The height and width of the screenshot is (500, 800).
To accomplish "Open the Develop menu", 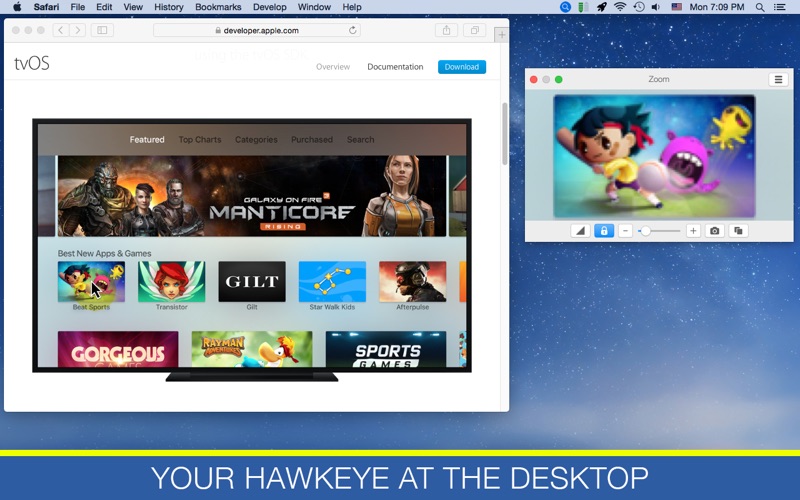I will point(269,7).
